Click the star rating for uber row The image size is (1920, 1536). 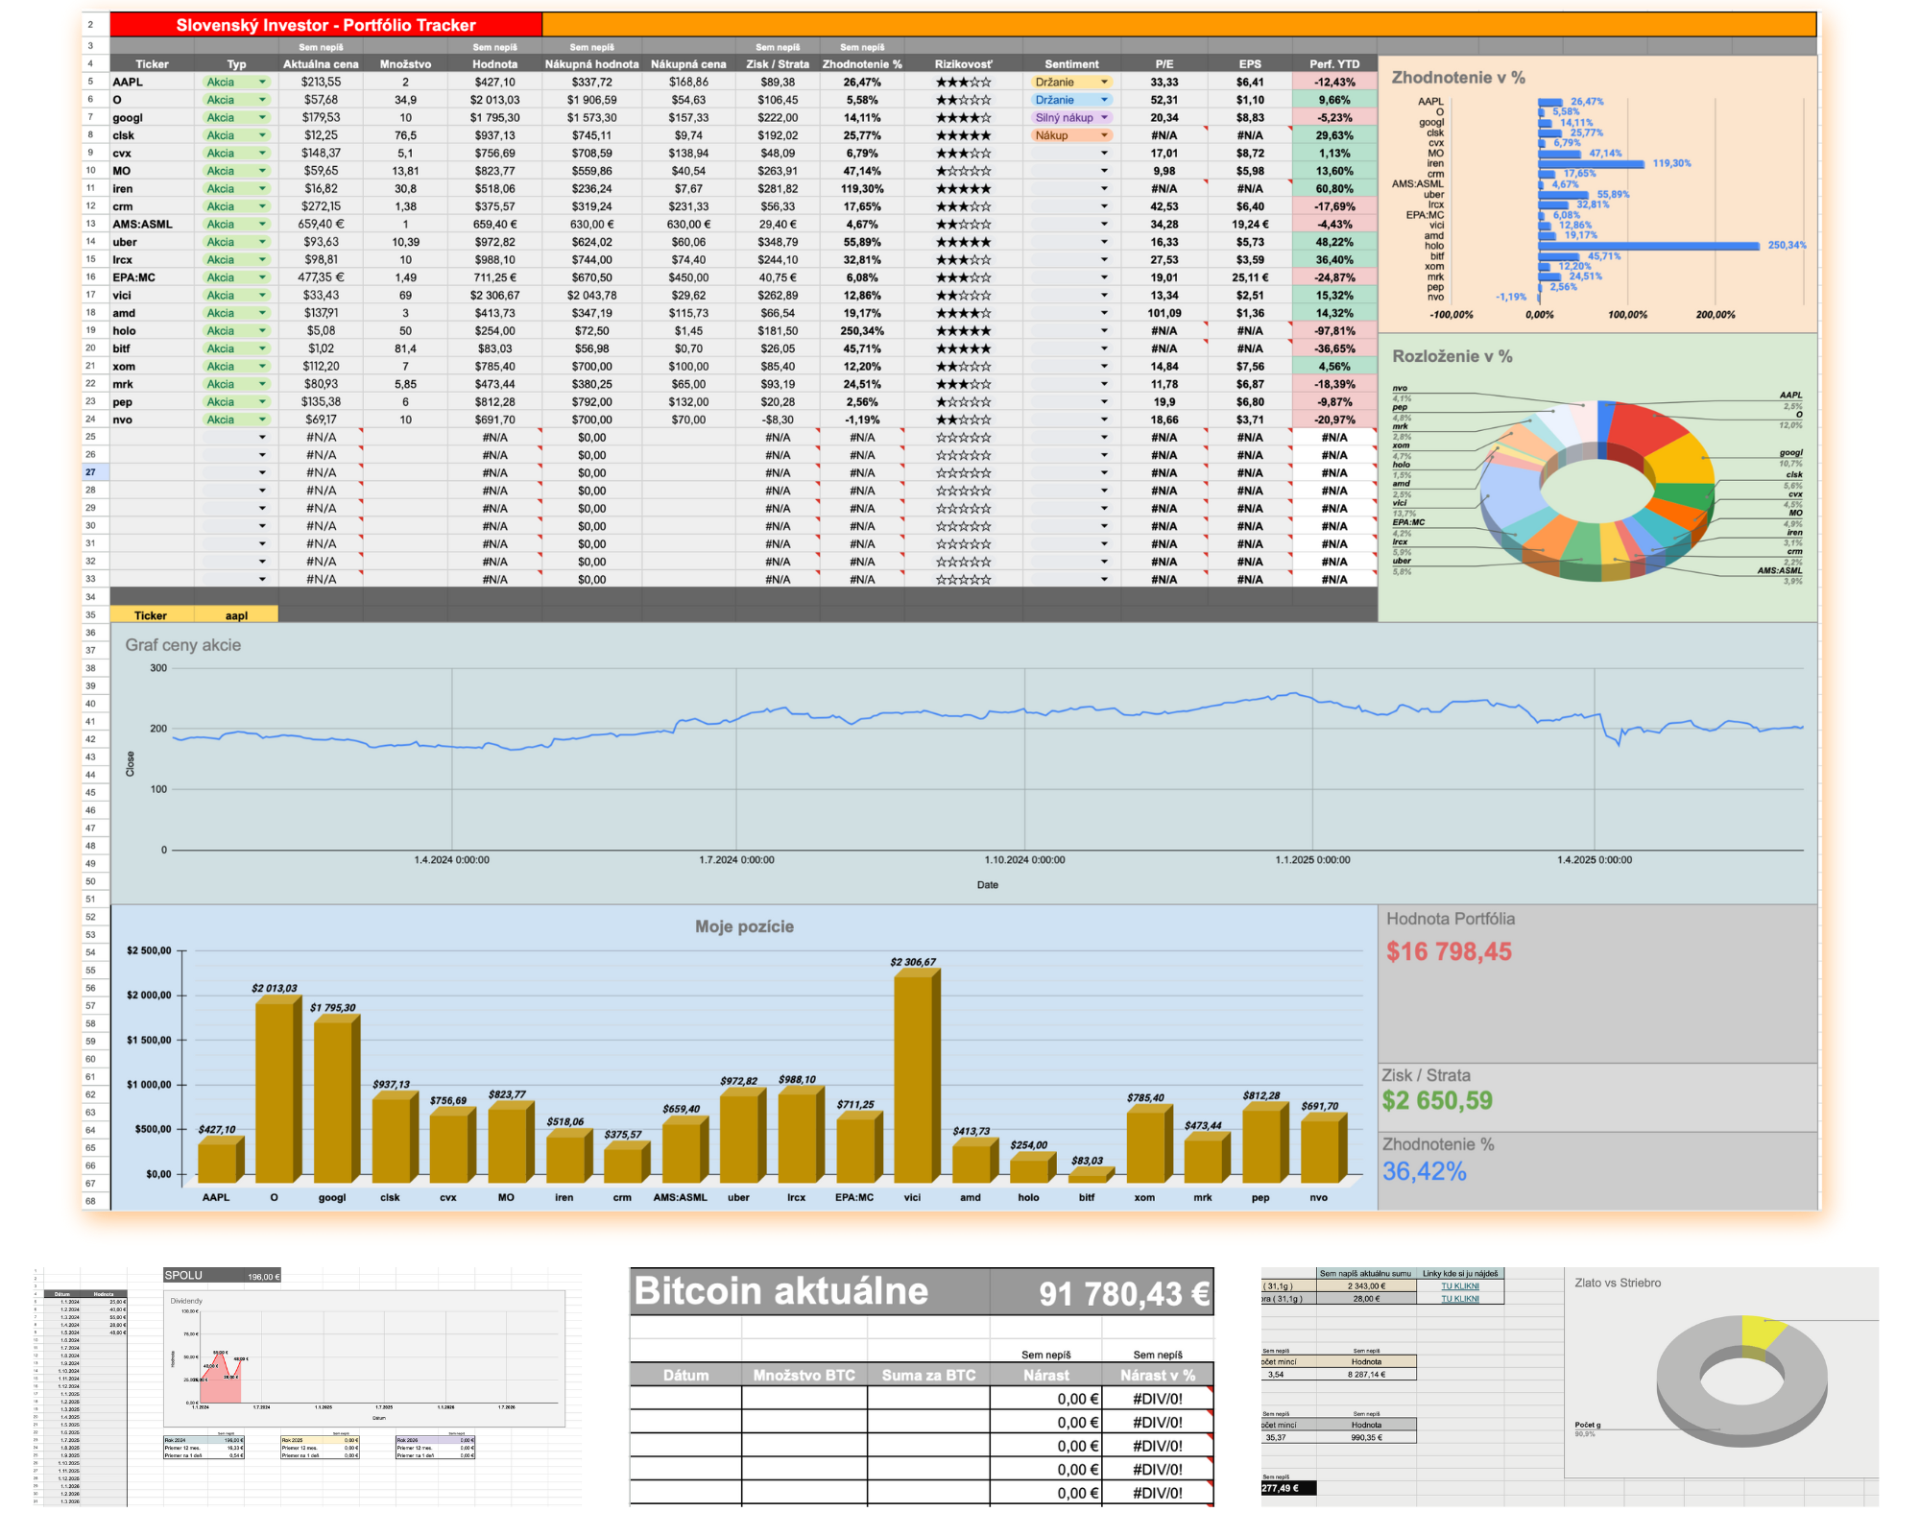963,242
